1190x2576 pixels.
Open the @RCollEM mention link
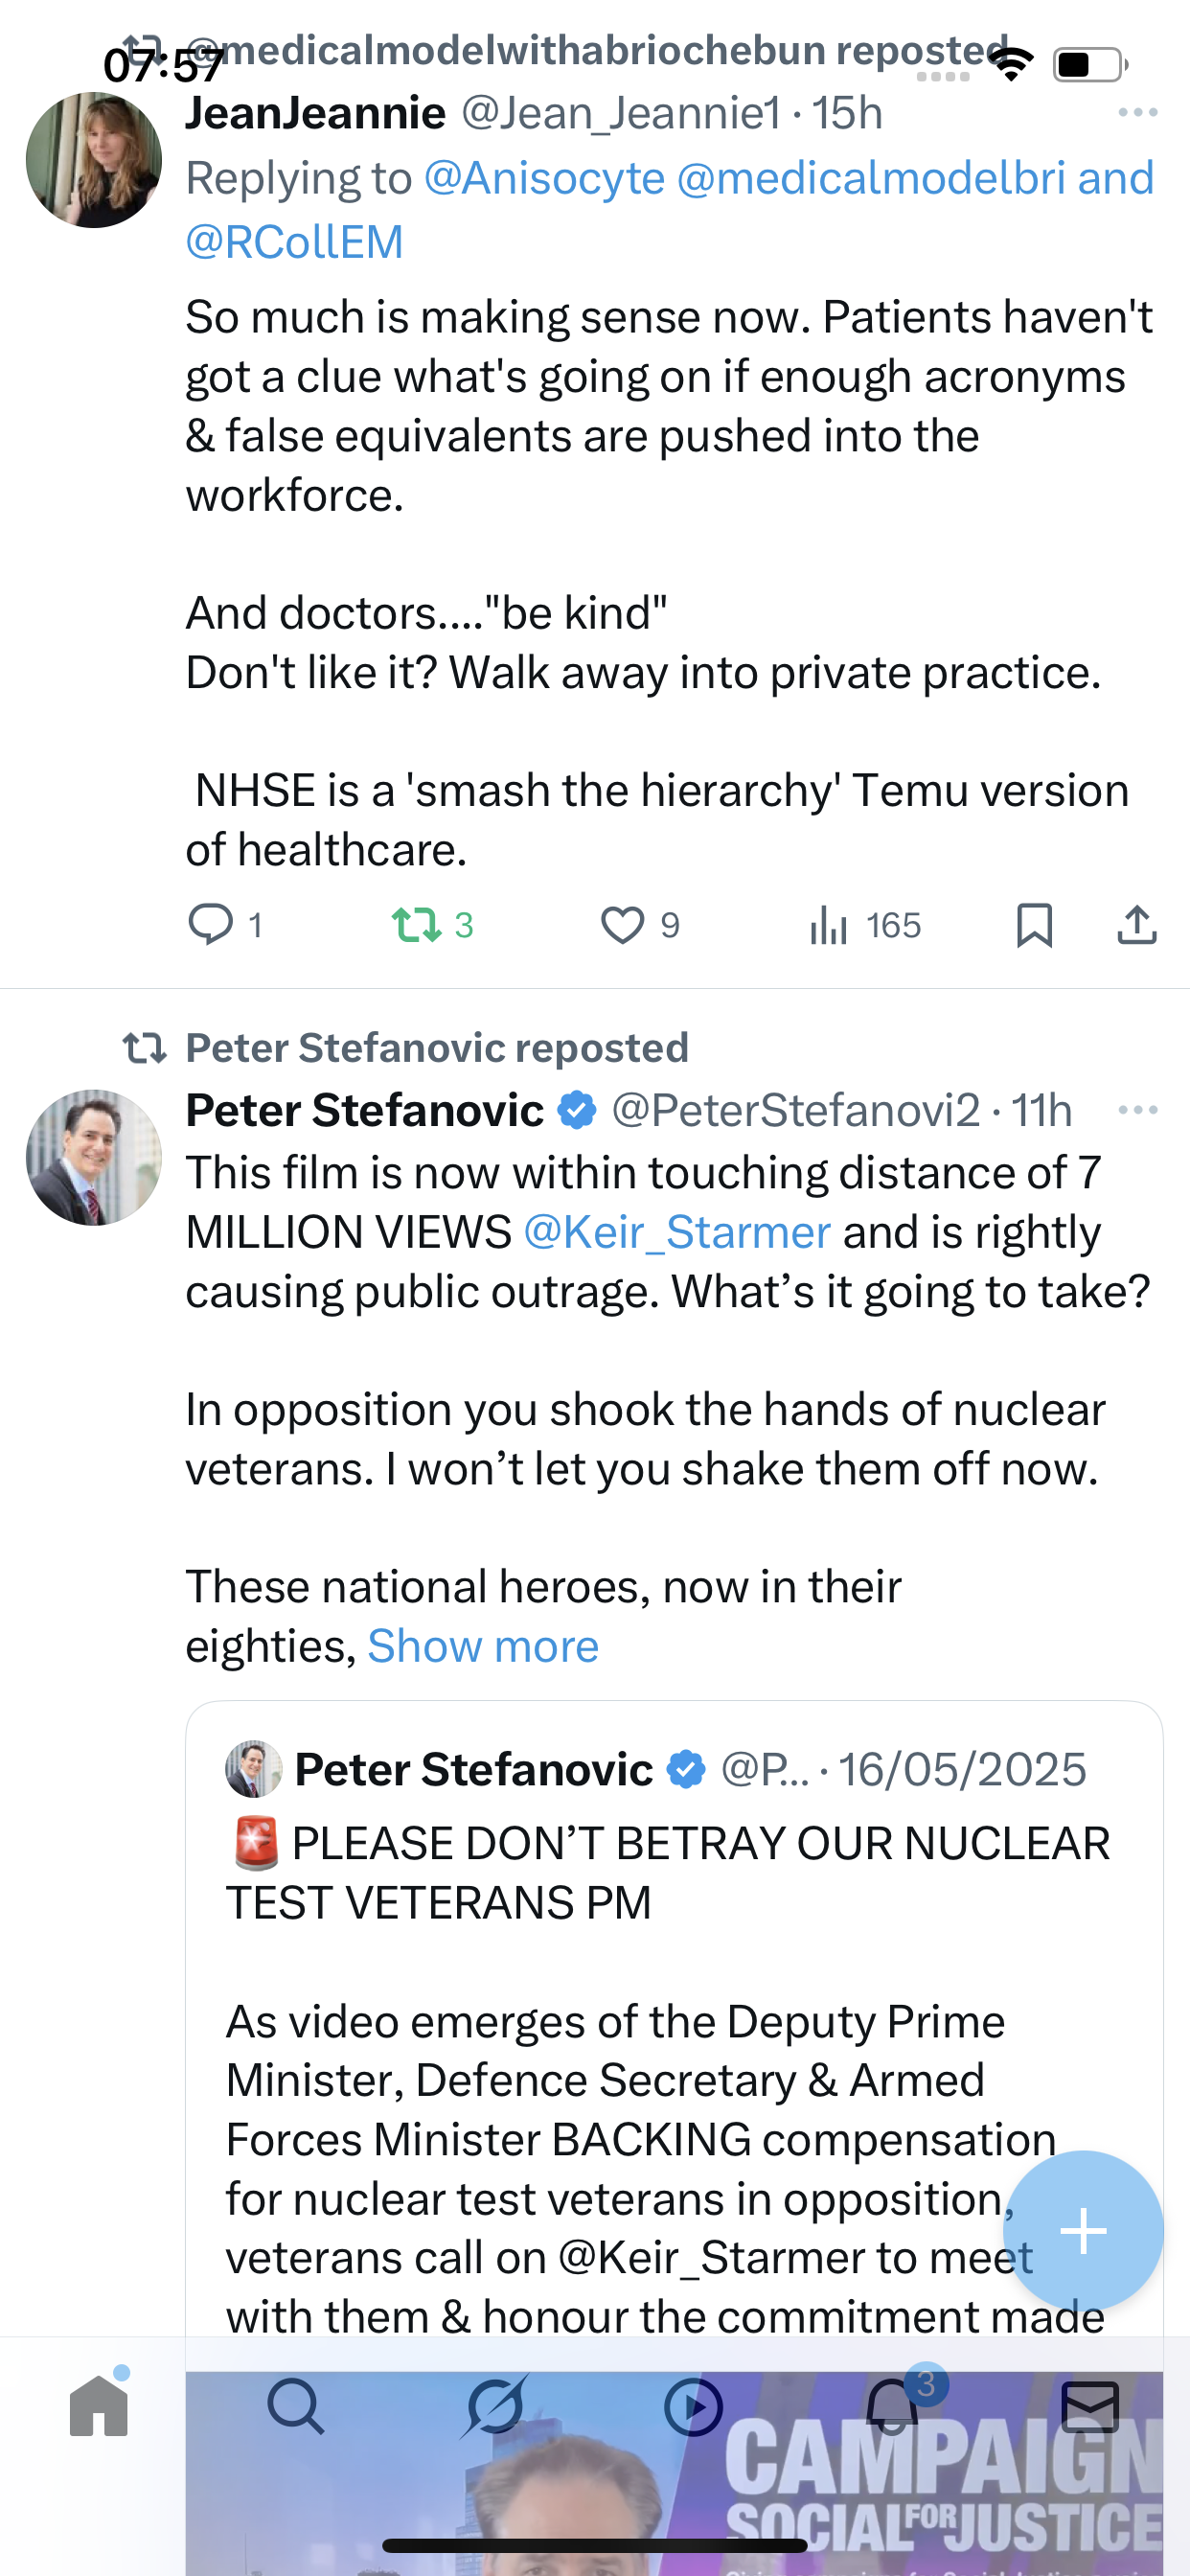coord(294,242)
